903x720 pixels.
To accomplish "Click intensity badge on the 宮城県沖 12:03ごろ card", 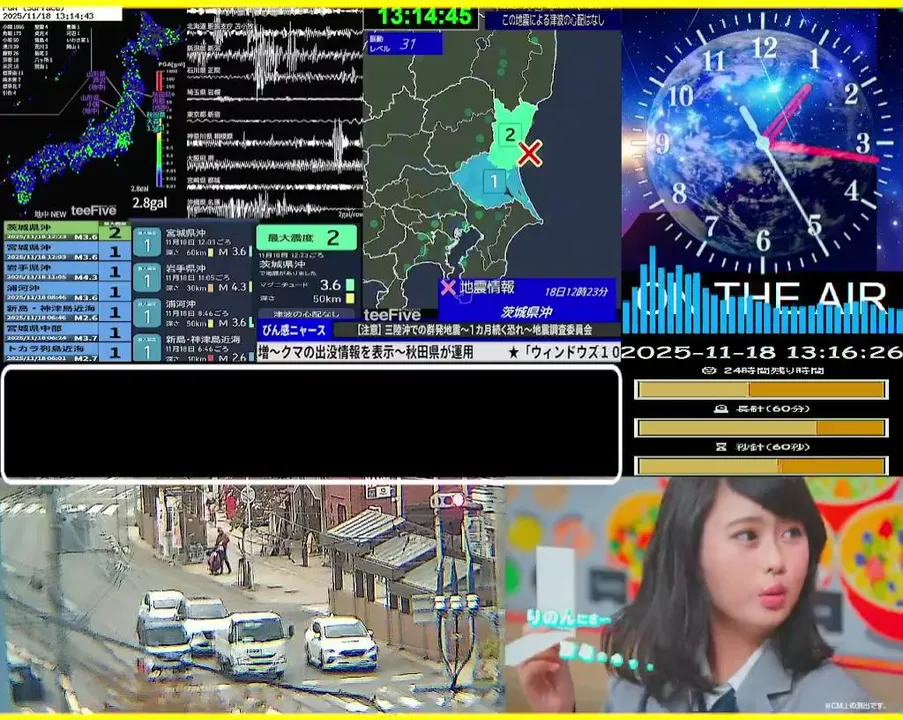I will coord(147,242).
